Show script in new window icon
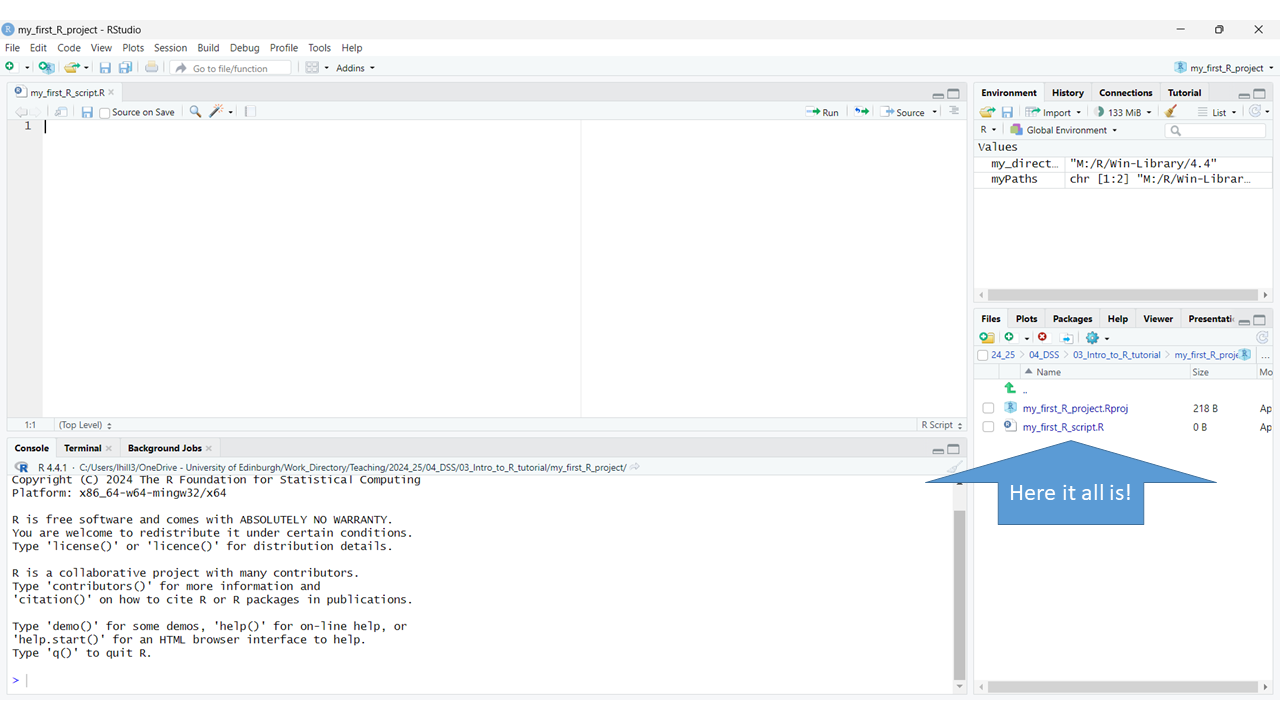Screen dimensions: 1280x720 coord(61,112)
